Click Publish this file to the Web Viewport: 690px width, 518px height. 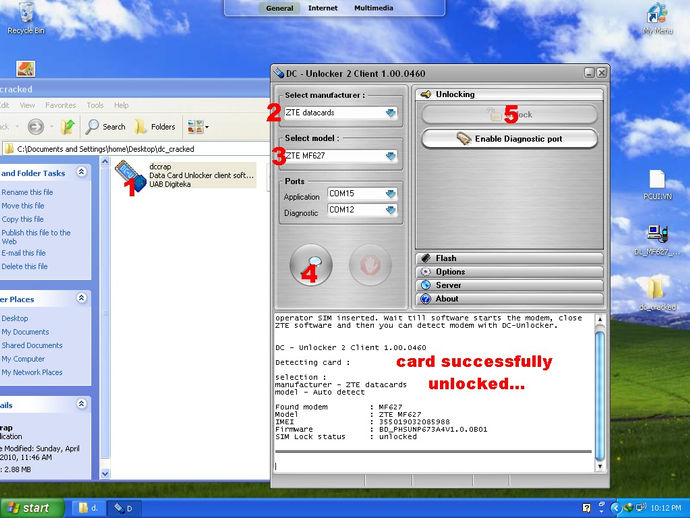[x=36, y=237]
